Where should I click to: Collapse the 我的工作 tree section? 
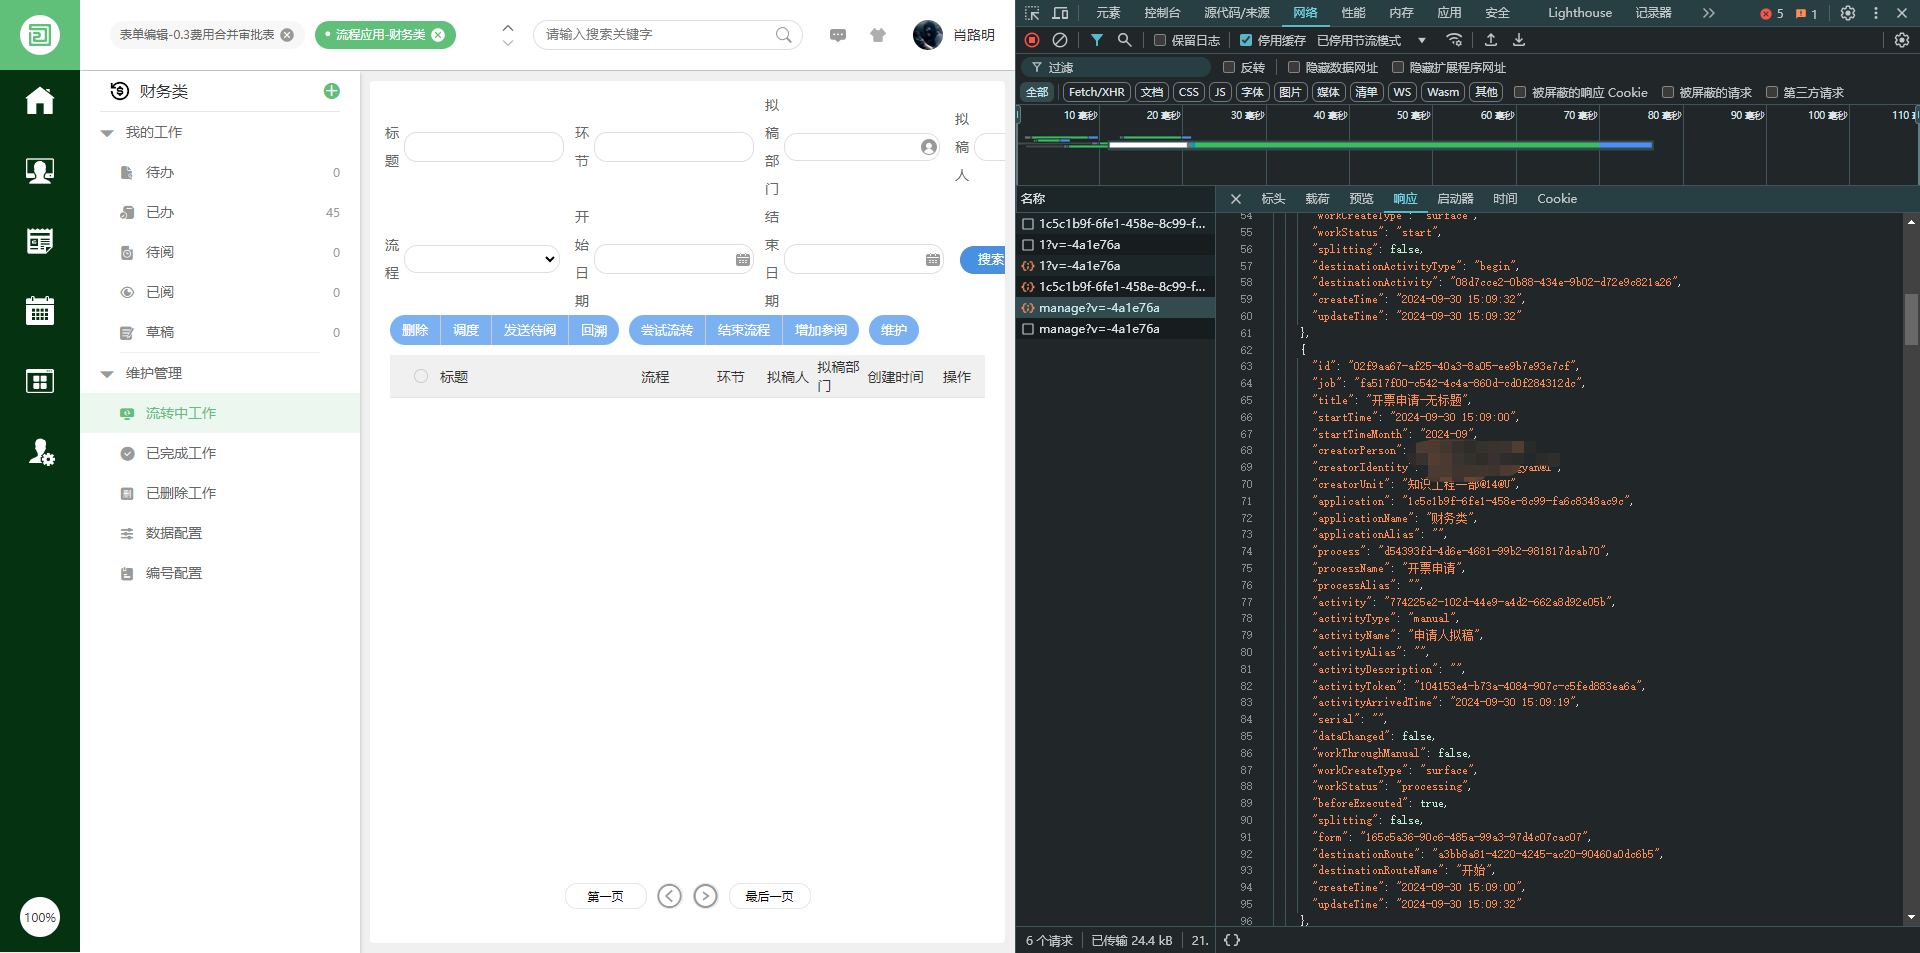pyautogui.click(x=107, y=133)
